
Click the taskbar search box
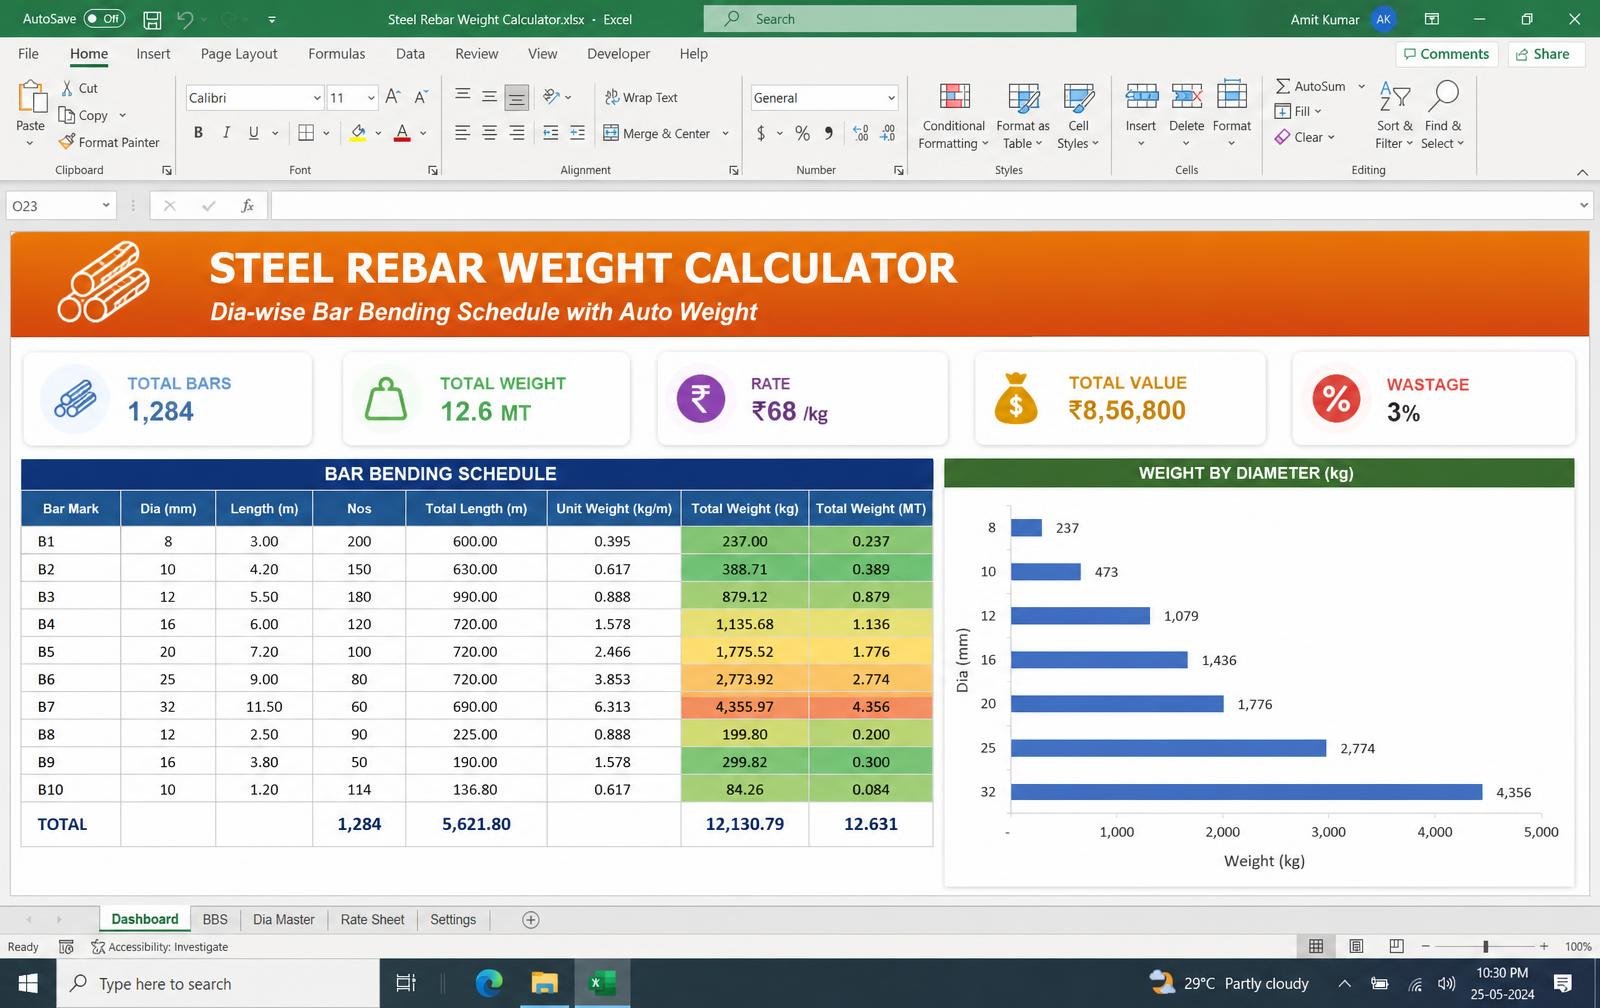click(218, 984)
